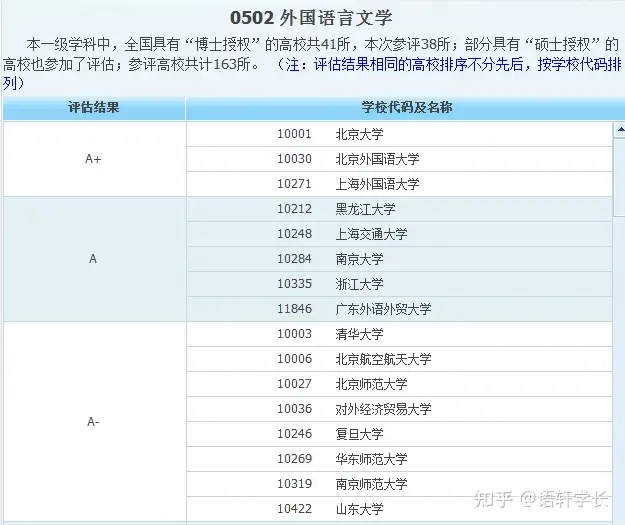
Task: Click the row 清华大学
Action: pos(399,334)
